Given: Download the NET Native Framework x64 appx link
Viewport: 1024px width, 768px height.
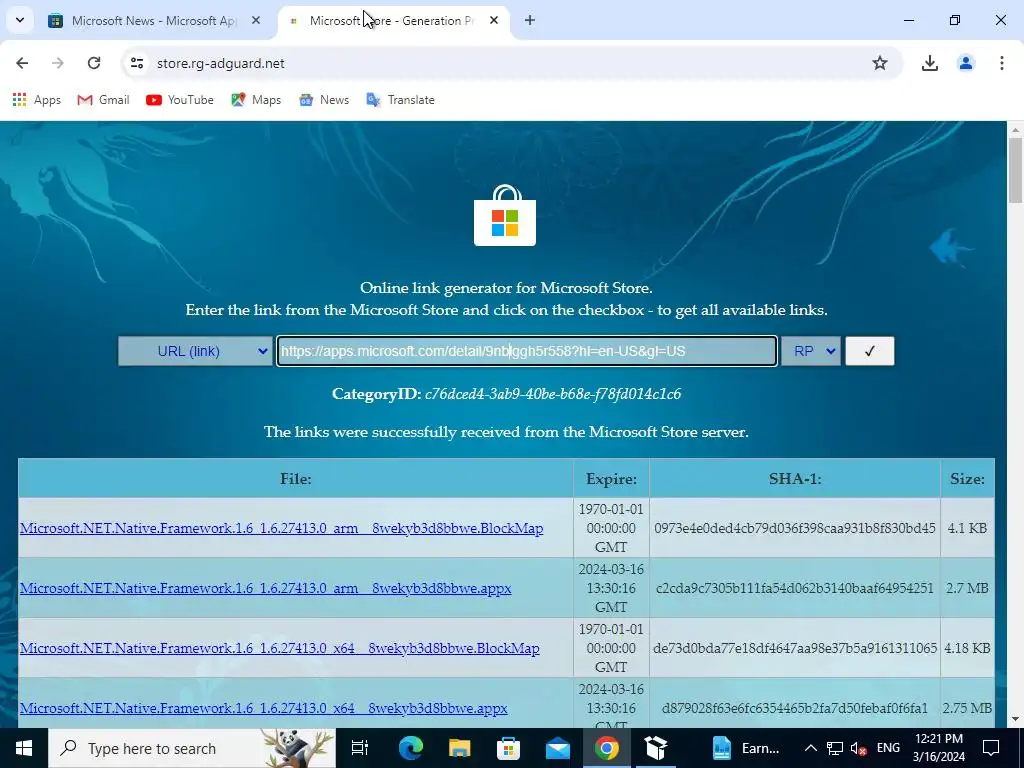Looking at the screenshot, I should pyautogui.click(x=263, y=709).
